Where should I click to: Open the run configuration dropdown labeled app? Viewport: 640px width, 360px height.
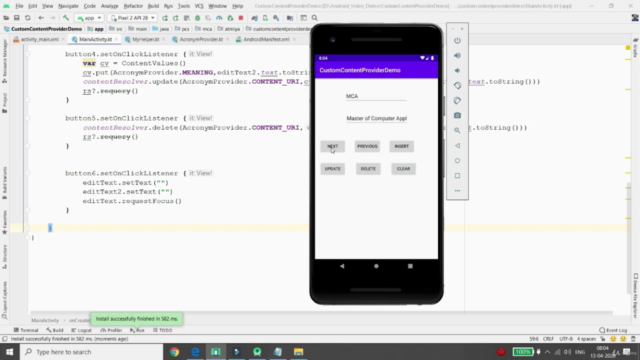point(89,18)
